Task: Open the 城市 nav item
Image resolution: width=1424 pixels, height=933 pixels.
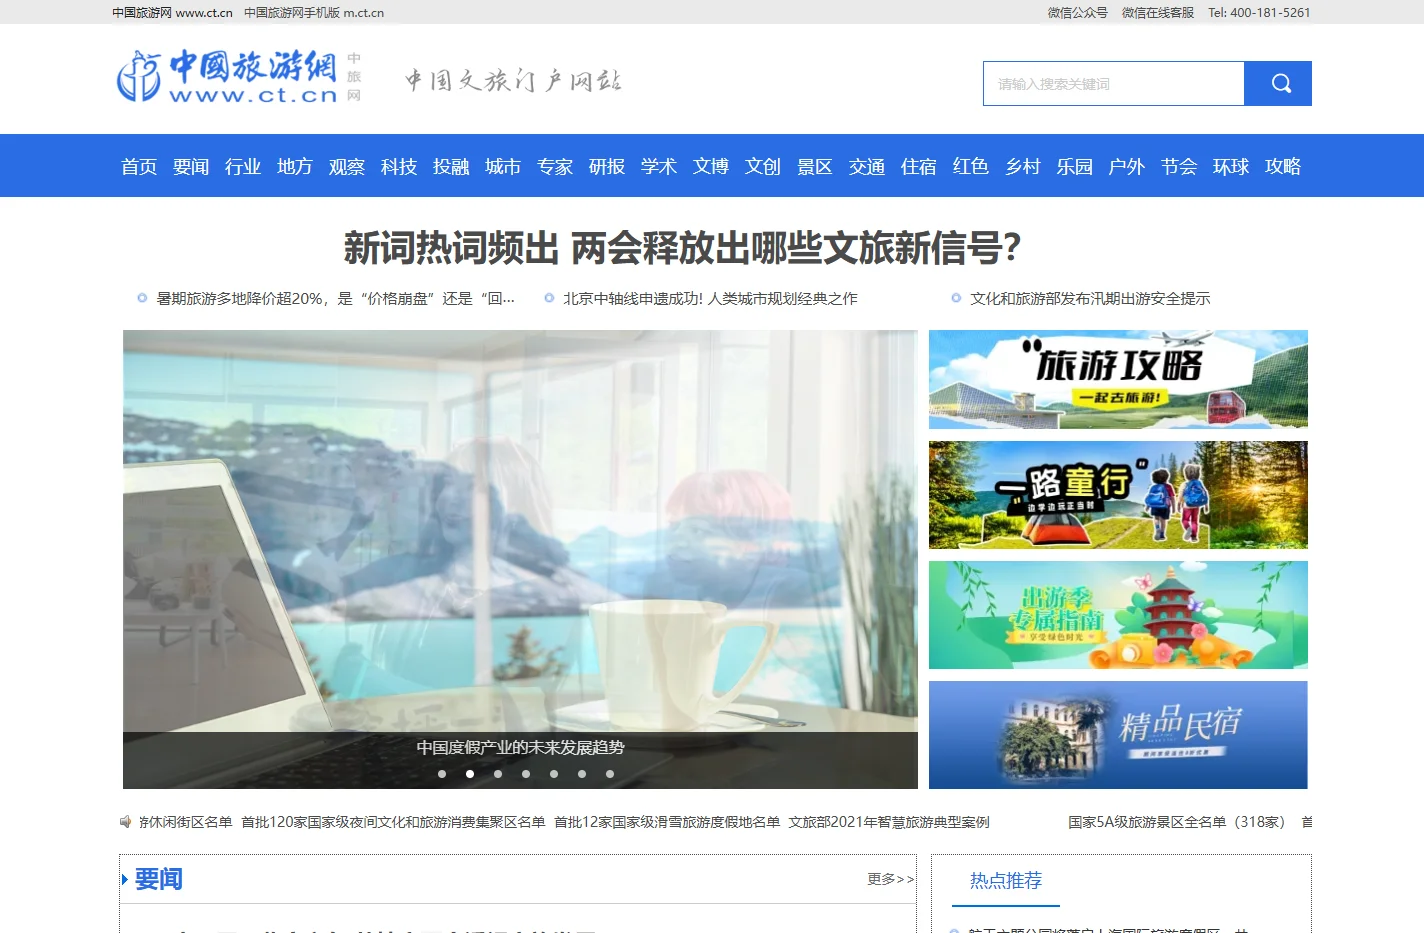Action: pos(503,167)
